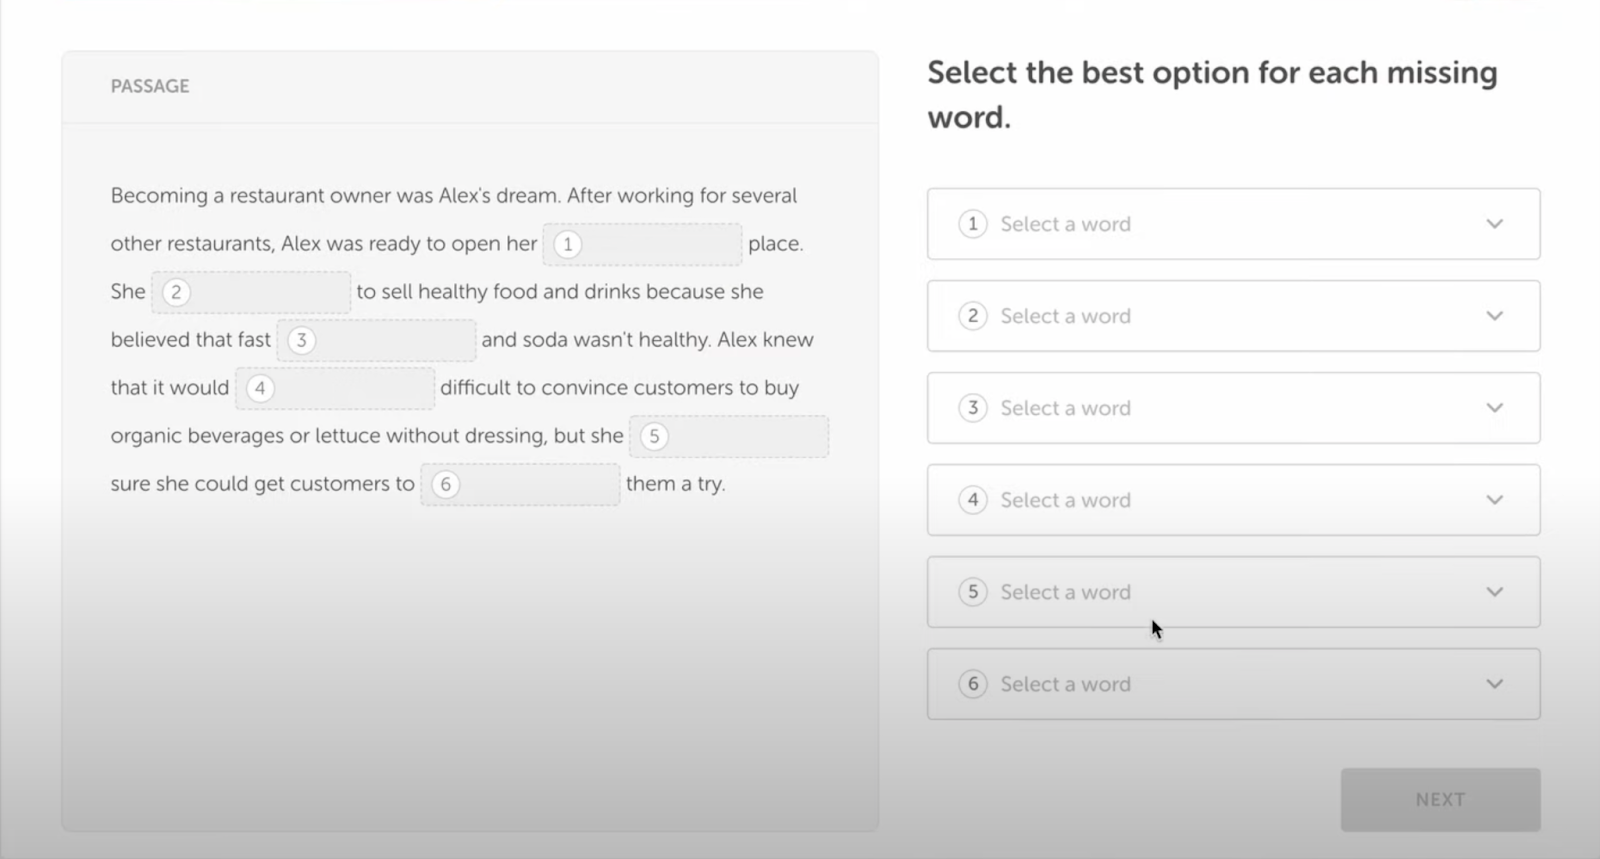The height and width of the screenshot is (859, 1600).
Task: Select passage blank 6 before "them a try"
Action: [x=520, y=484]
